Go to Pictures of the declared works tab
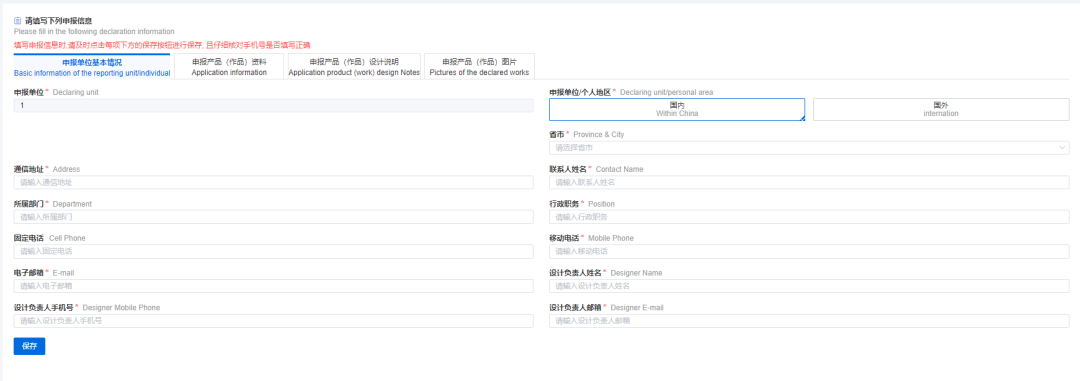Viewport: 1080px width, 381px height. (479, 67)
